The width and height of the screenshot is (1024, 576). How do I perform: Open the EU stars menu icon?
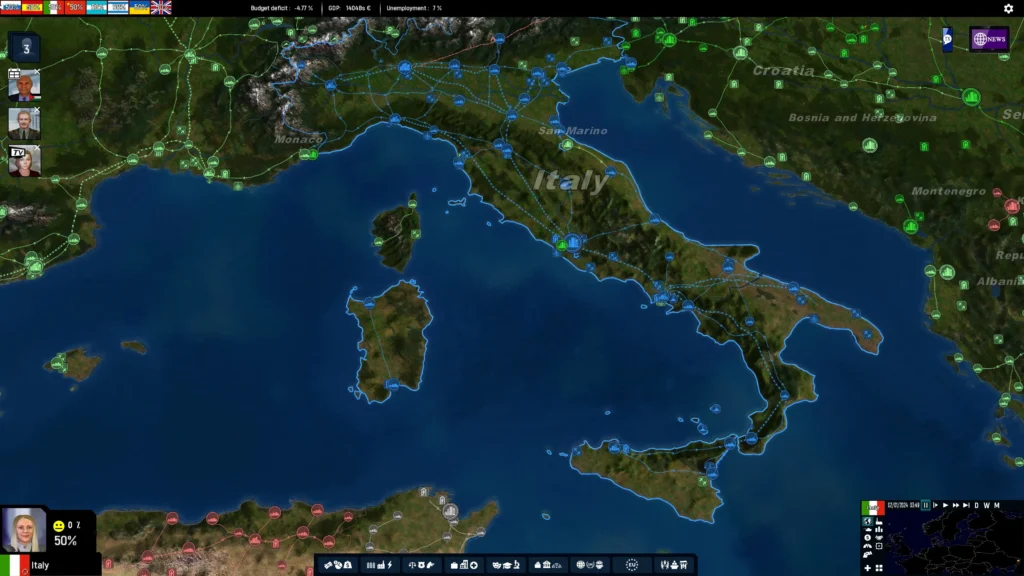[631, 565]
